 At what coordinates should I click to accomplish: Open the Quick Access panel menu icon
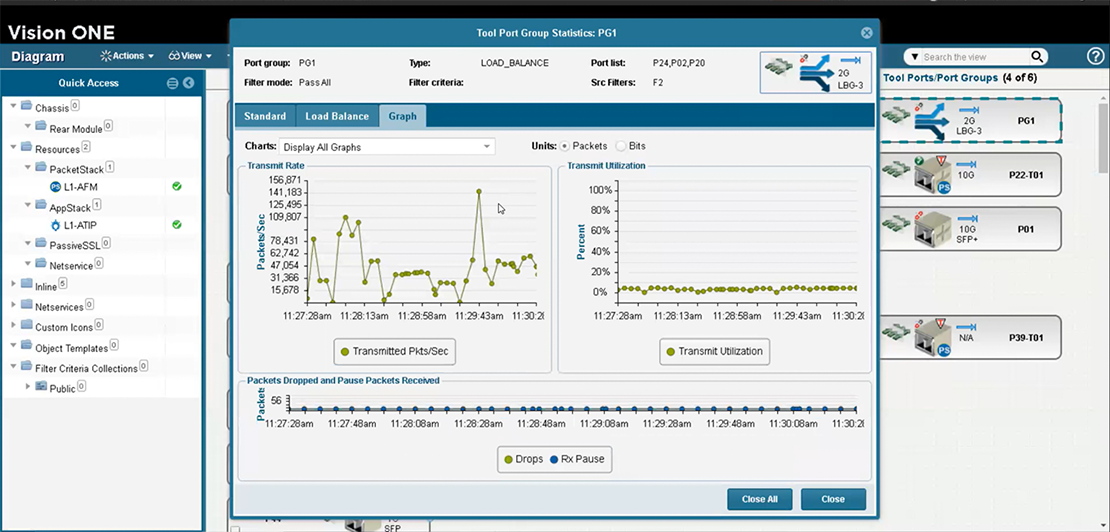pyautogui.click(x=172, y=83)
